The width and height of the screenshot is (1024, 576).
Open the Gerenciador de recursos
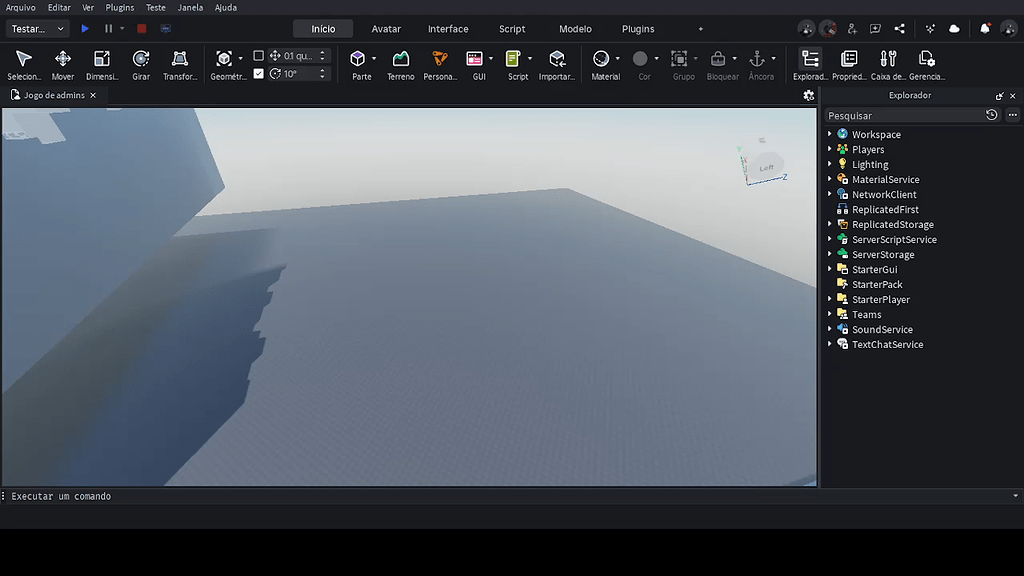[x=927, y=65]
